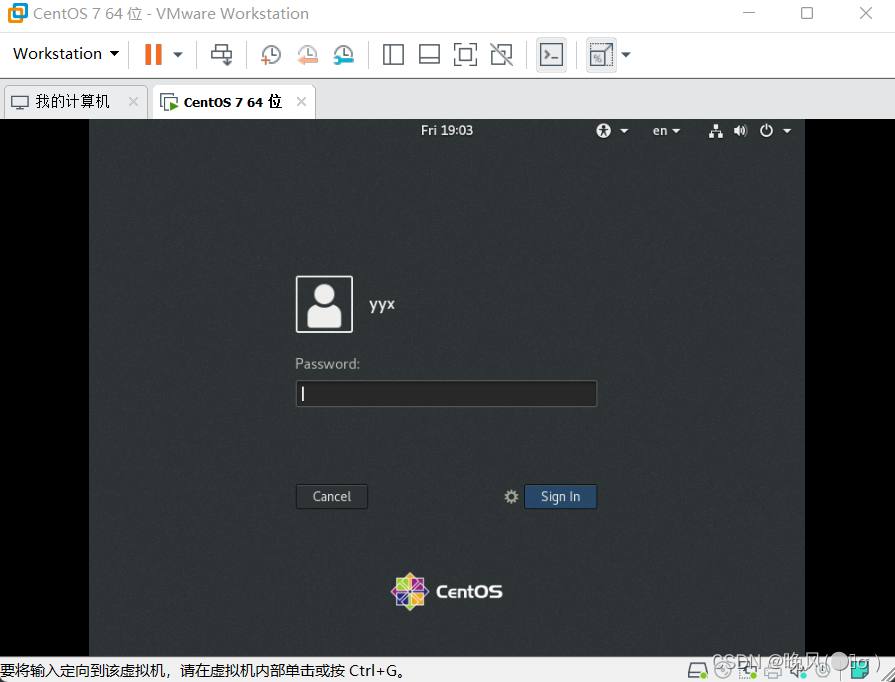Click the yyx username label
Image resolution: width=895 pixels, height=682 pixels.
point(382,304)
